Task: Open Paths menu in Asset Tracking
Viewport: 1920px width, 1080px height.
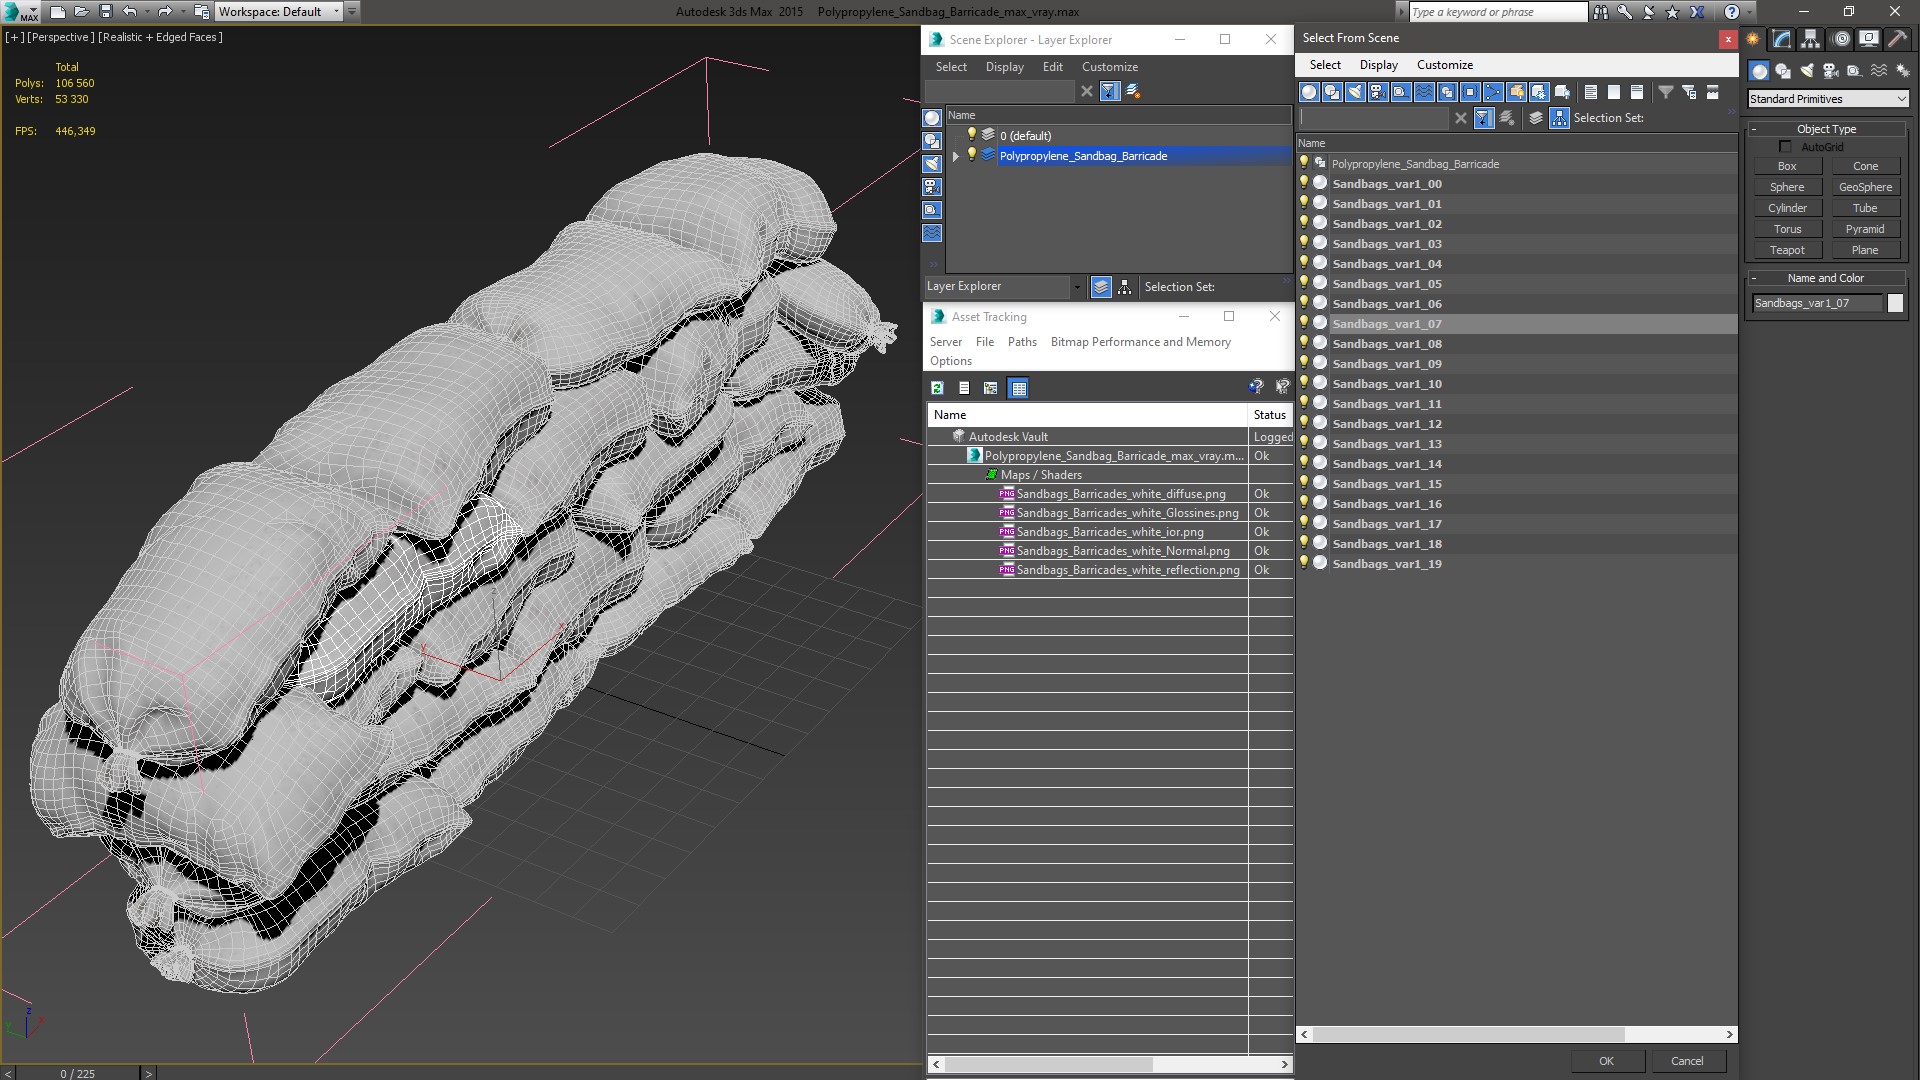Action: point(1022,342)
